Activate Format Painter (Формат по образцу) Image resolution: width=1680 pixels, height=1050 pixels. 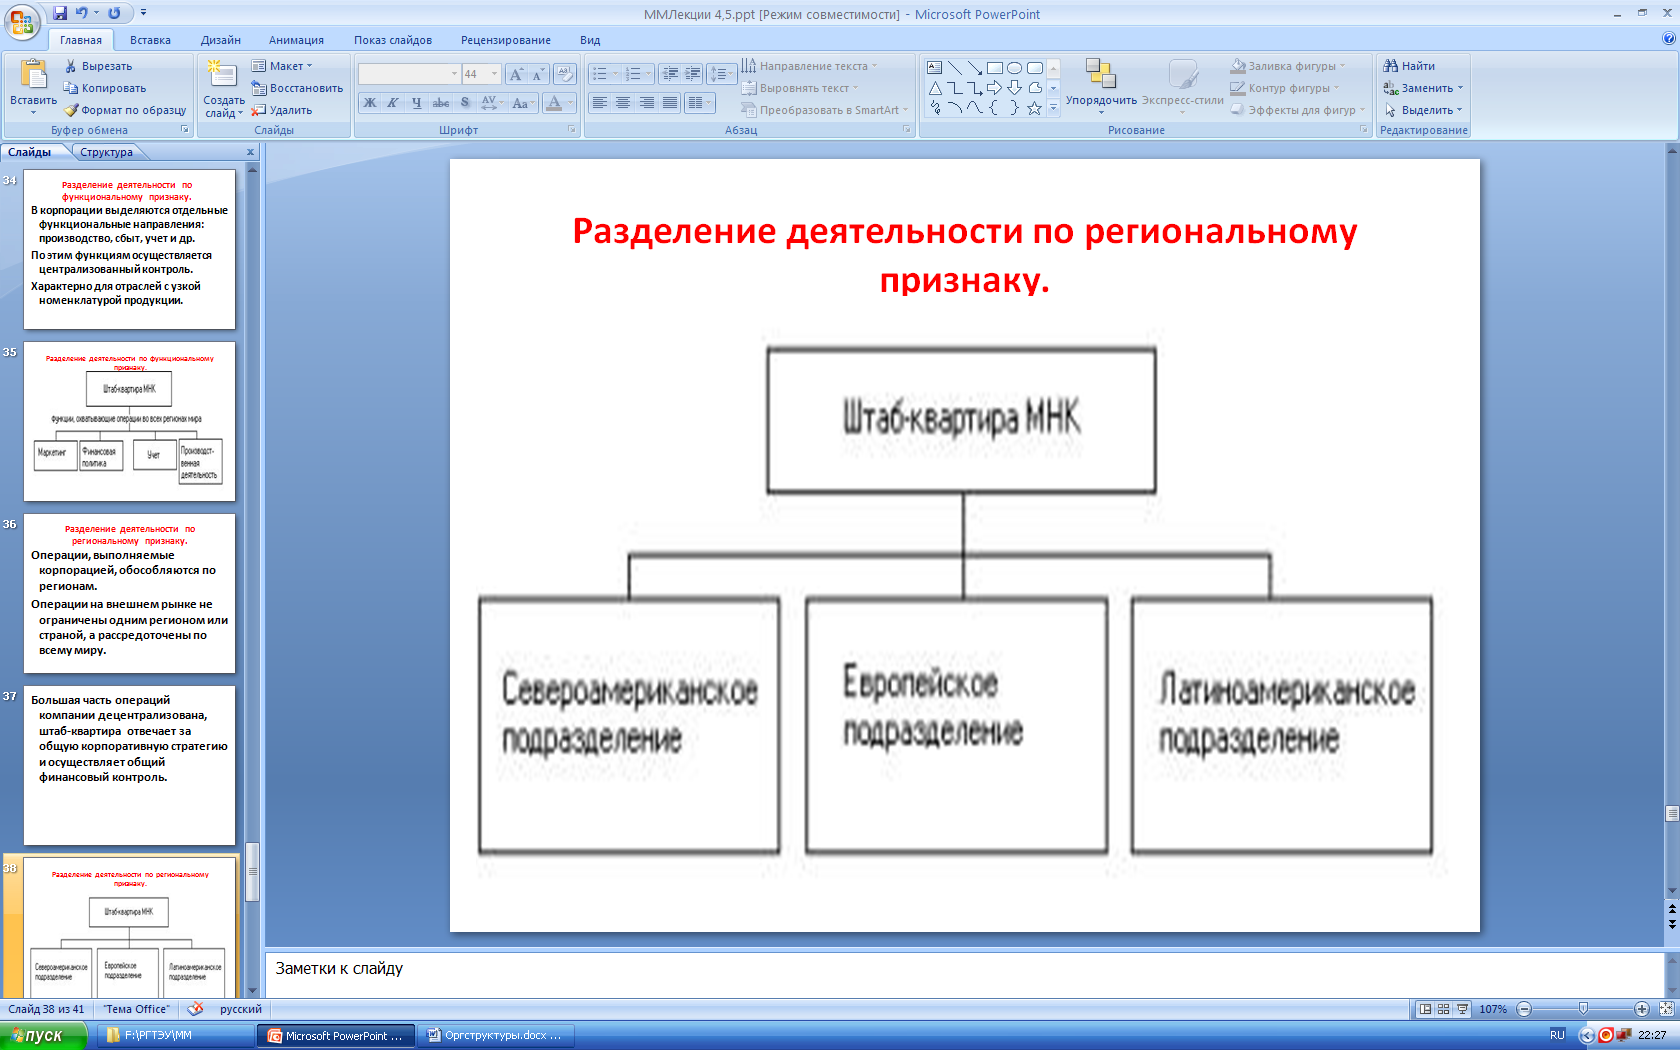click(x=125, y=110)
